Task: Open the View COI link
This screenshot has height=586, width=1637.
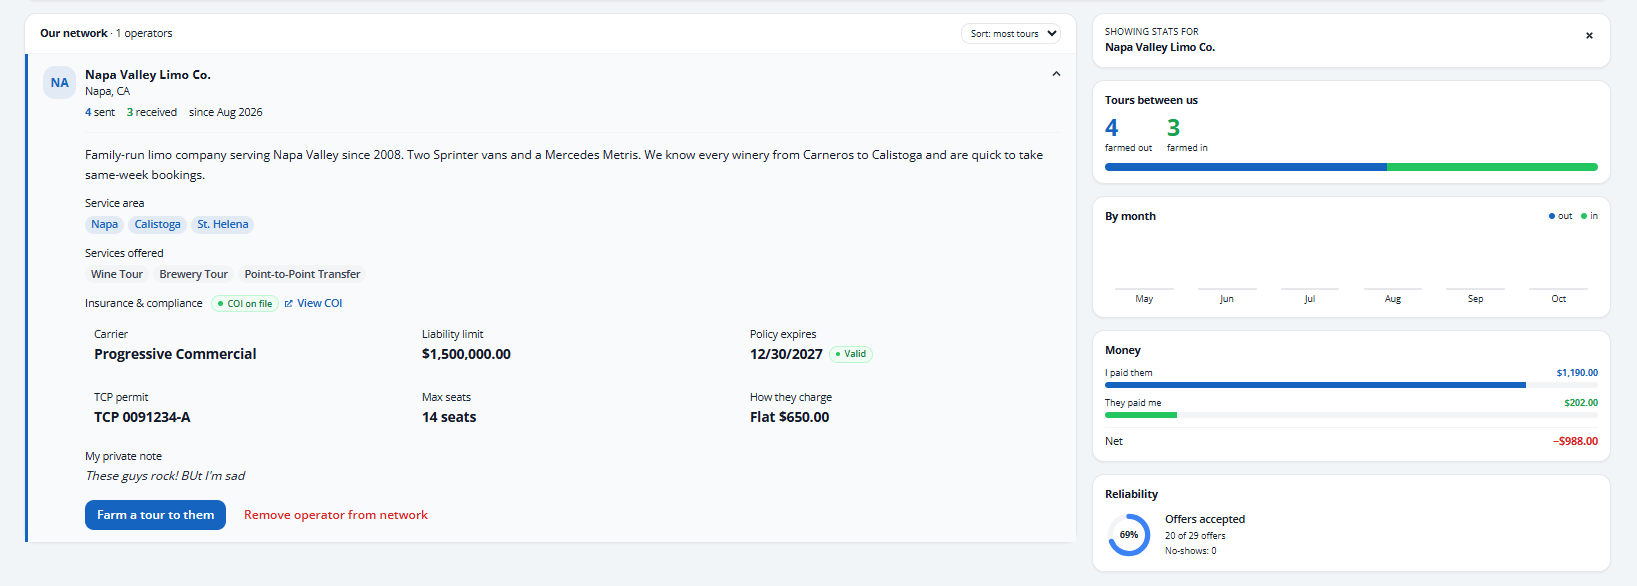Action: [319, 304]
